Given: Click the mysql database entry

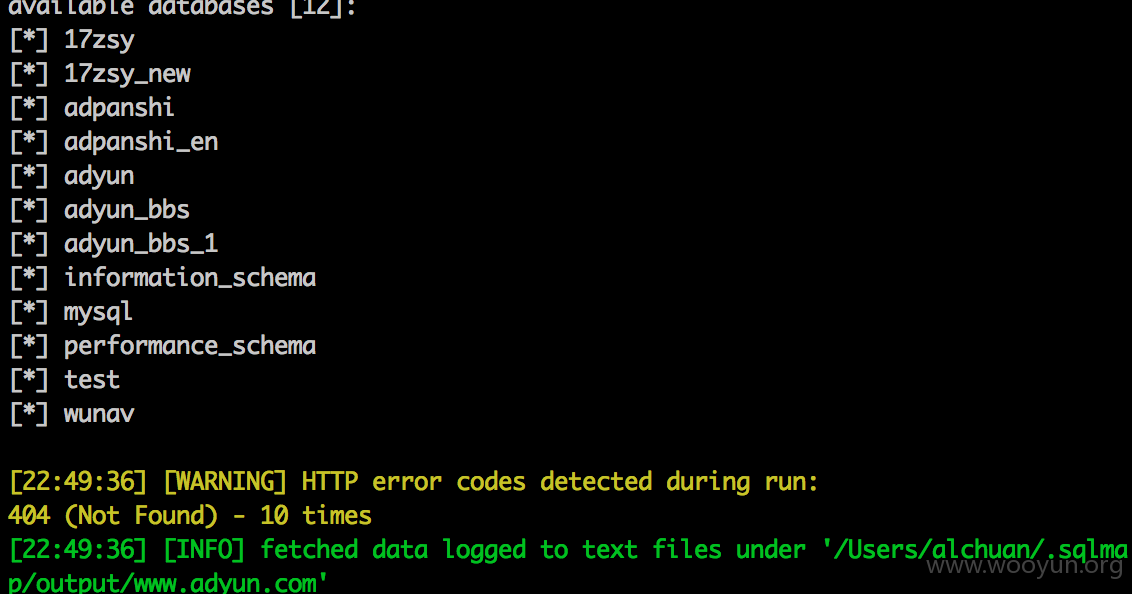Looking at the screenshot, I should pos(98,313).
